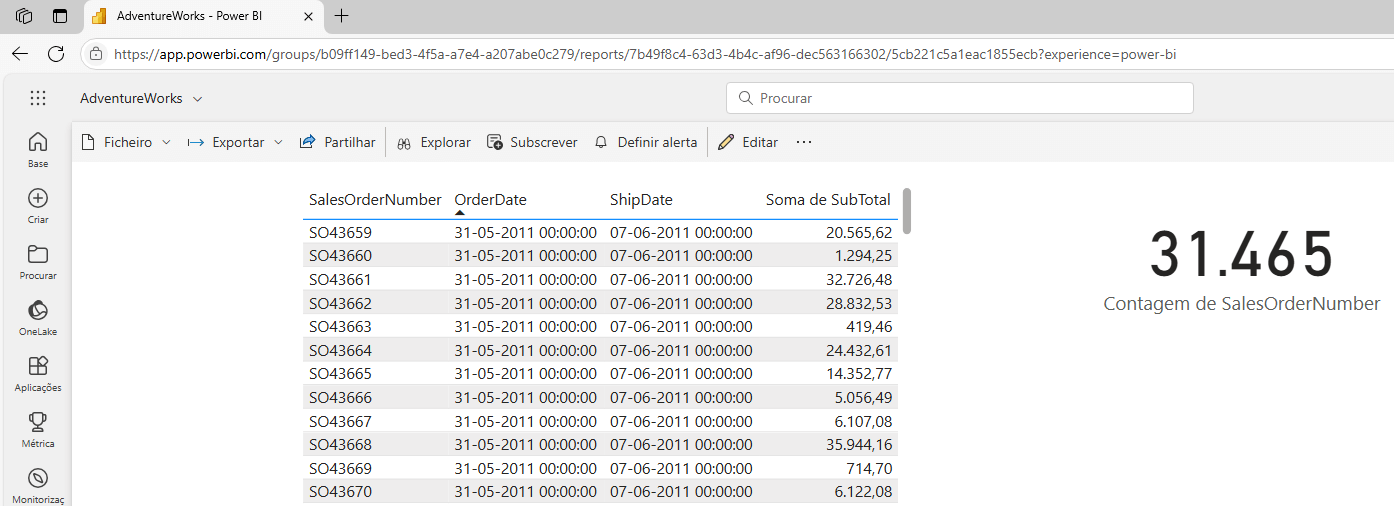Open the Base home icon in sidebar

pyautogui.click(x=38, y=142)
